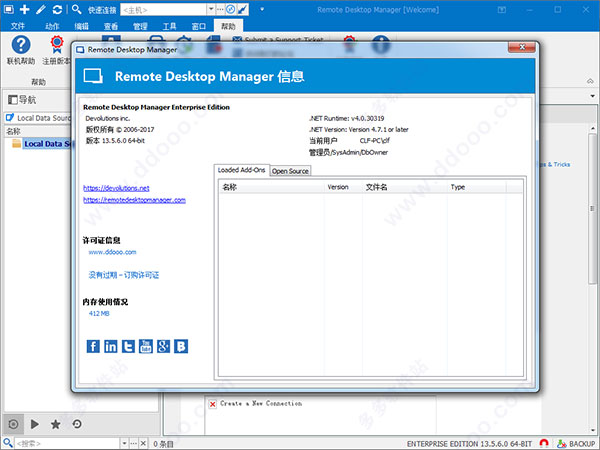Switch to the Open Source tab
600x450 pixels.
coord(290,171)
